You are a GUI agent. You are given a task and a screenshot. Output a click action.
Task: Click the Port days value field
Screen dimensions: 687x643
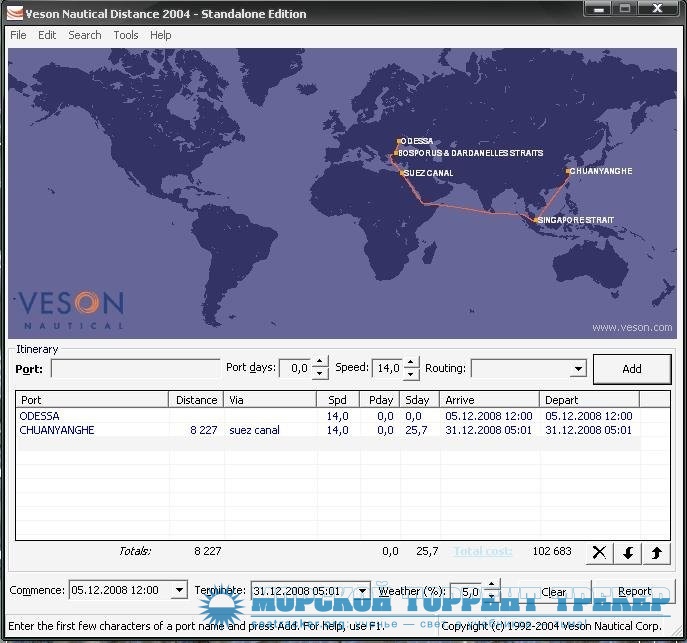click(x=296, y=368)
